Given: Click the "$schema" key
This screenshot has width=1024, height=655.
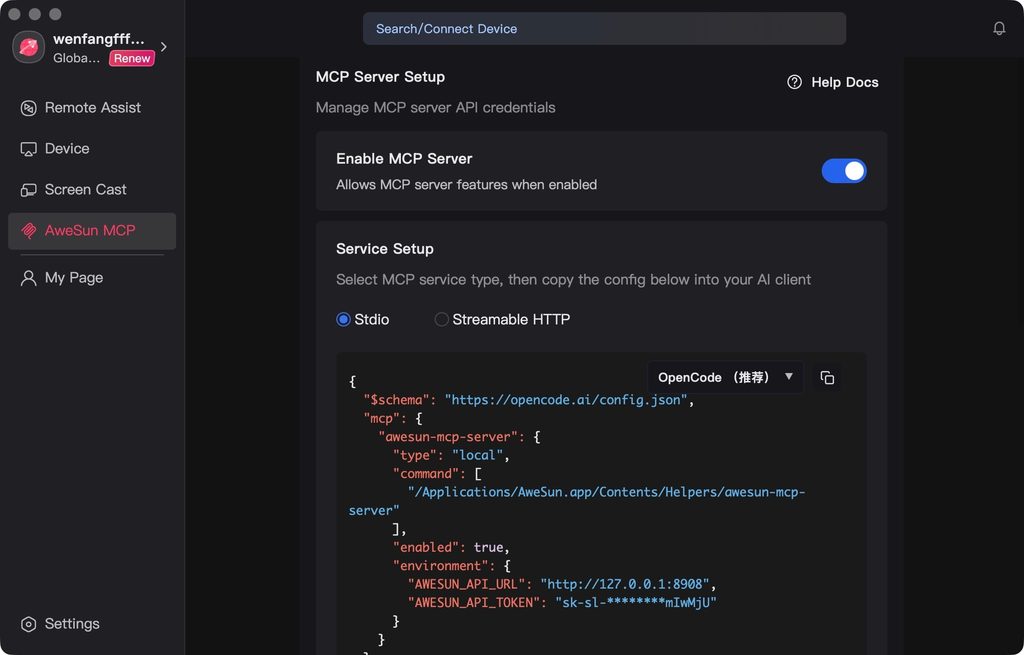Looking at the screenshot, I should point(396,400).
